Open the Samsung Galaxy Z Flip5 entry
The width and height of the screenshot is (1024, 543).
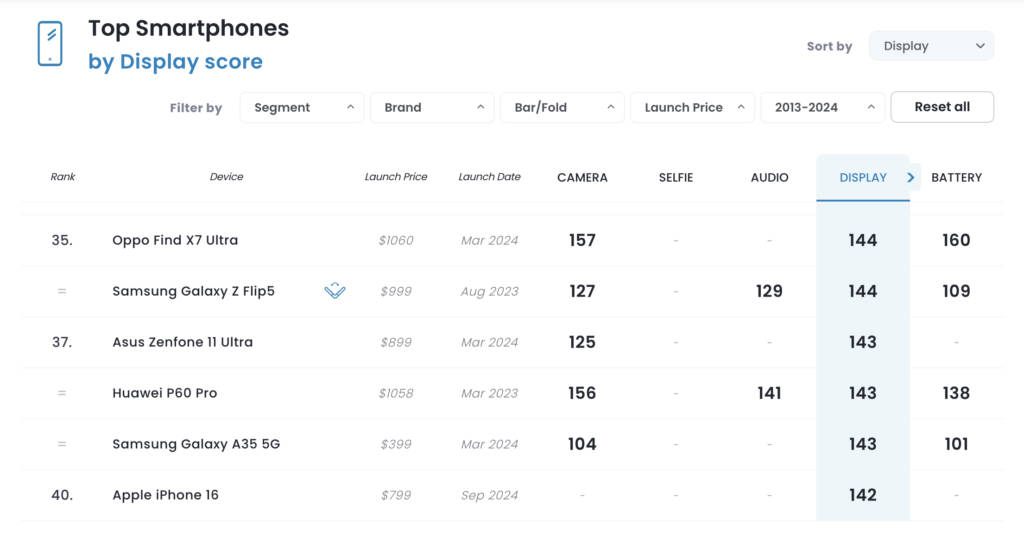coord(193,291)
